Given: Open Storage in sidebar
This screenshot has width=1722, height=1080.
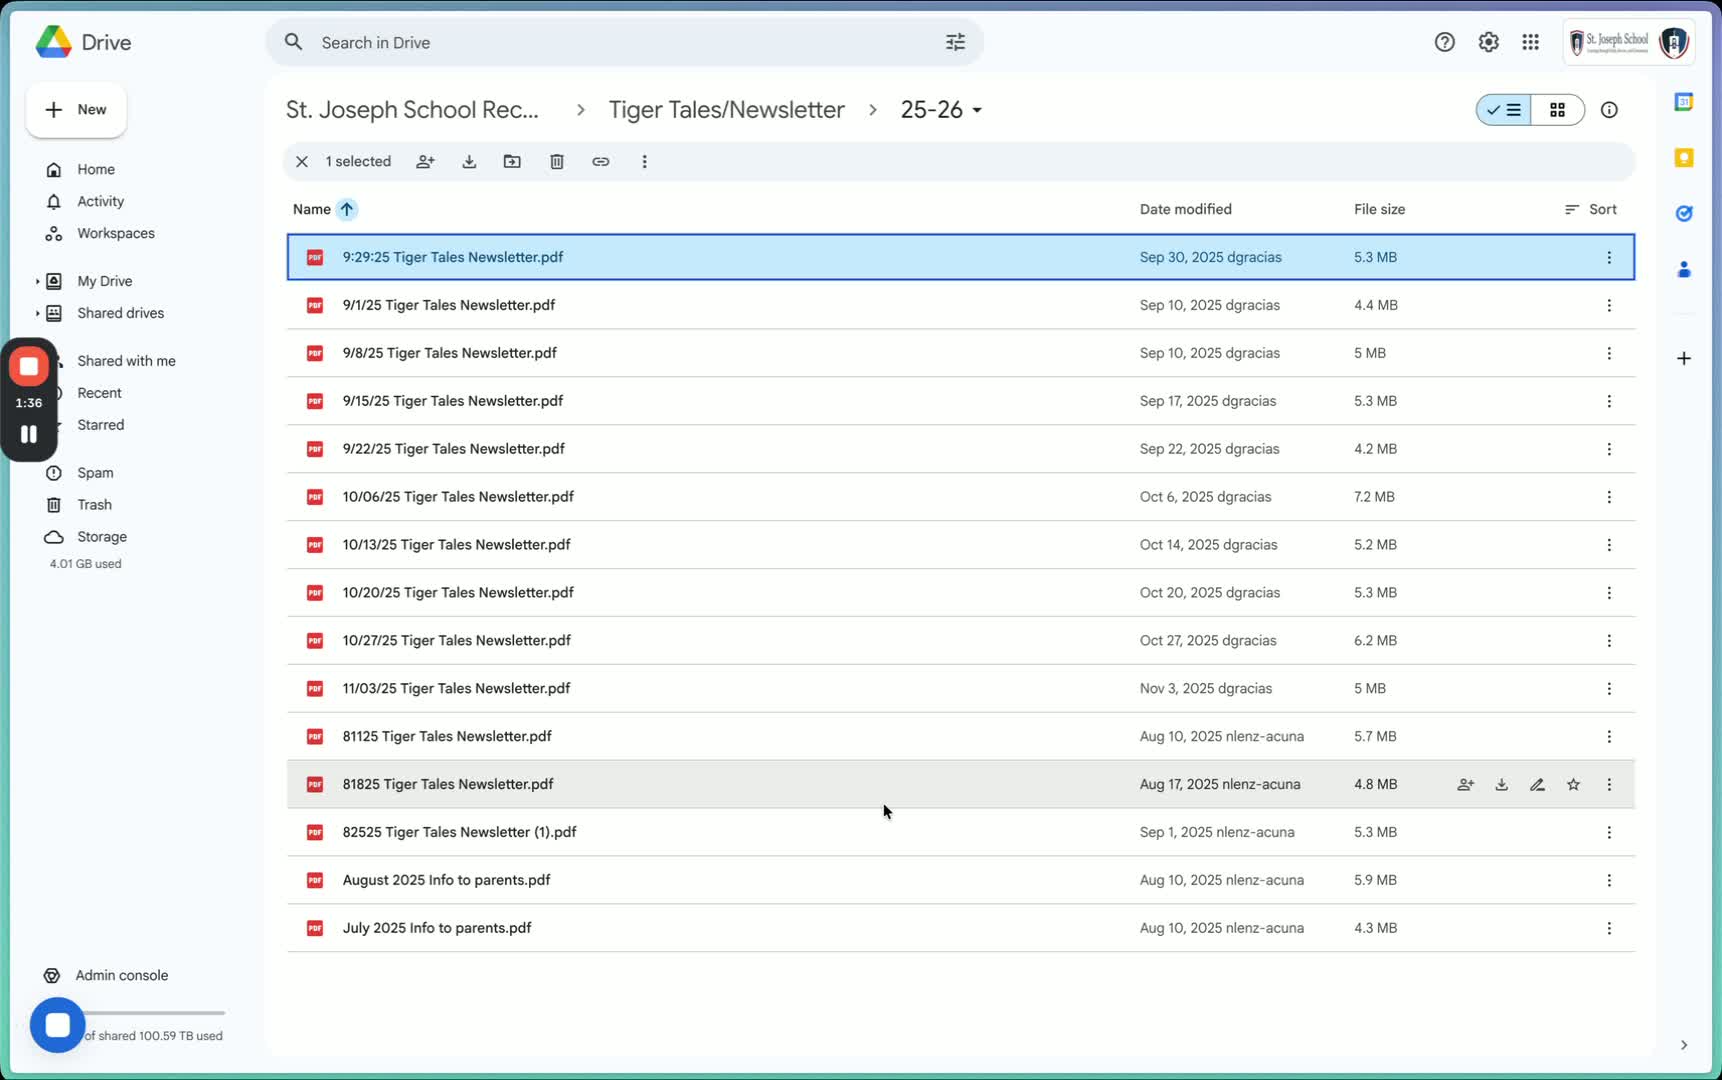Looking at the screenshot, I should coord(101,537).
